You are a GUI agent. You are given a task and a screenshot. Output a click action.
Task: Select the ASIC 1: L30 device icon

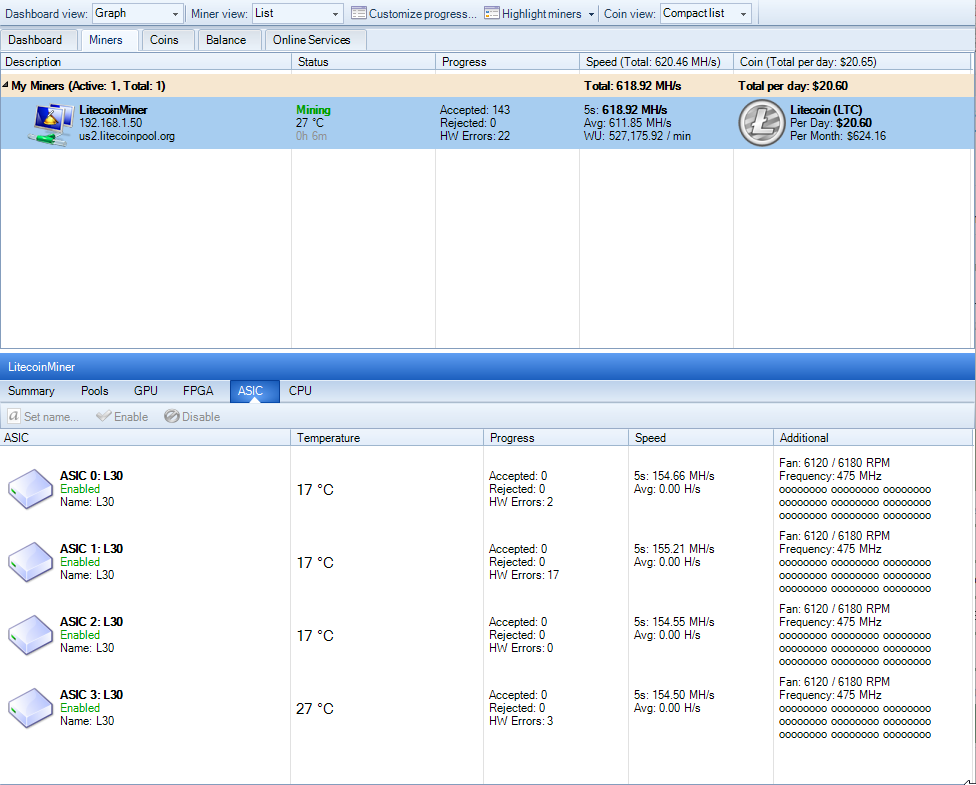coord(30,562)
